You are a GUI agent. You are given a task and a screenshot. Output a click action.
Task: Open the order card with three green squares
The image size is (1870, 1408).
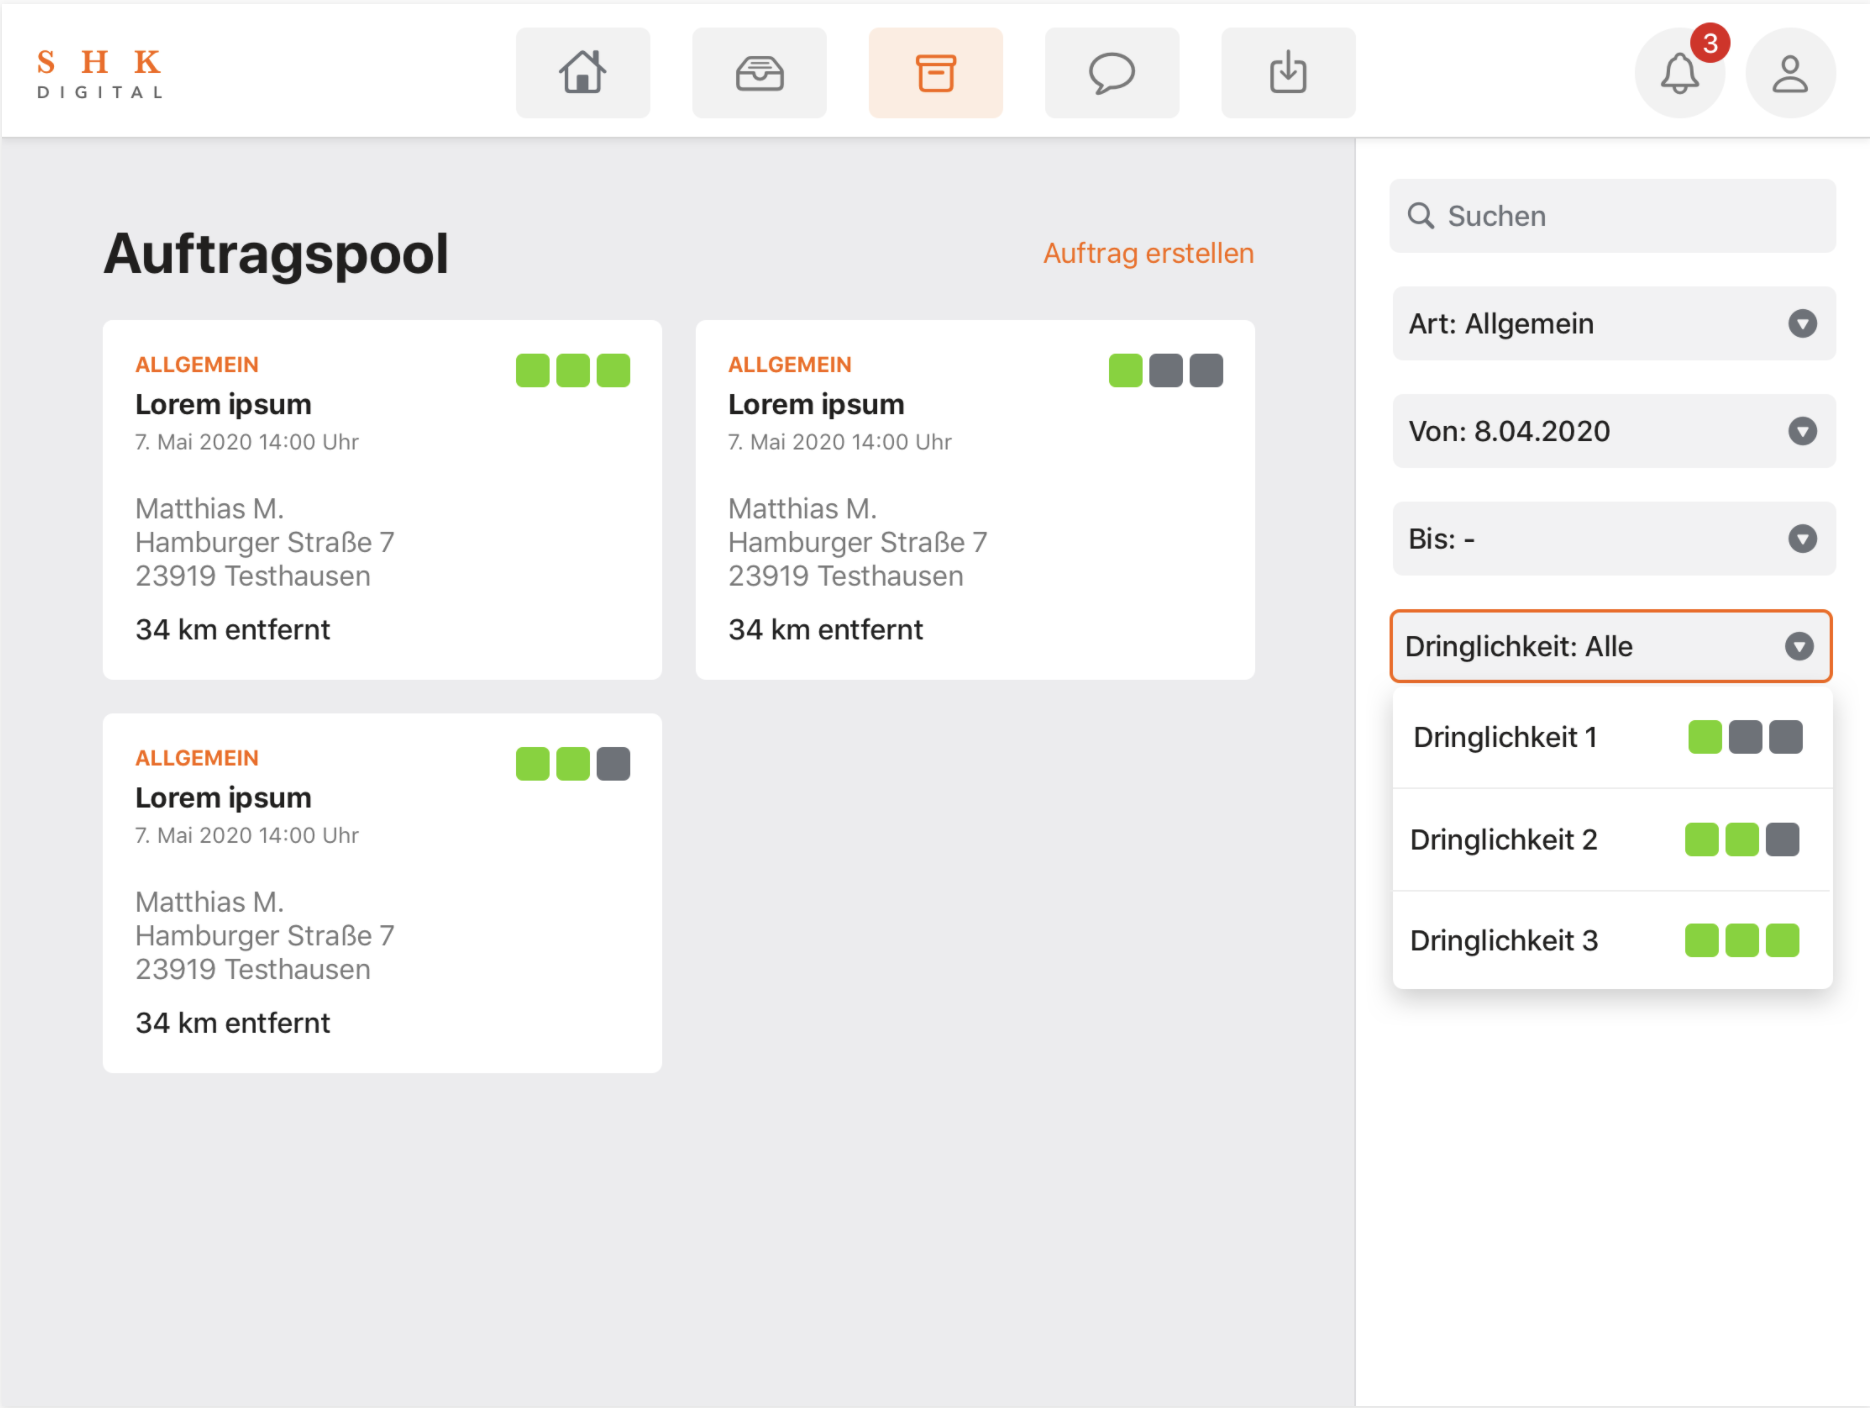click(382, 500)
